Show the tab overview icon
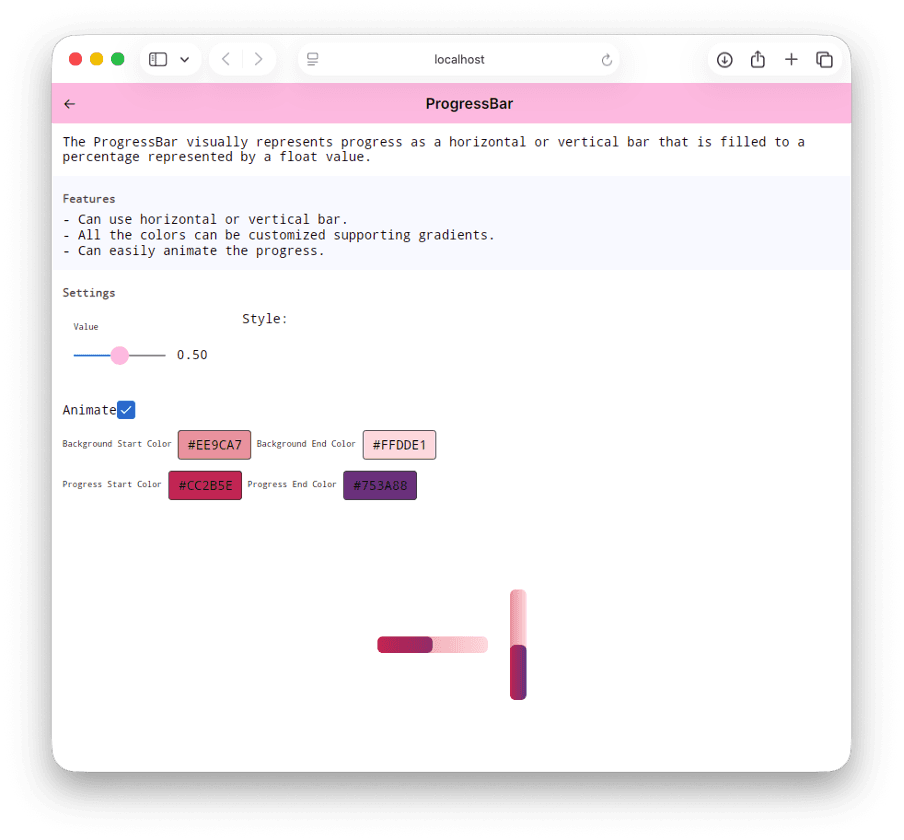Image resolution: width=904 pixels, height=840 pixels. [x=824, y=59]
